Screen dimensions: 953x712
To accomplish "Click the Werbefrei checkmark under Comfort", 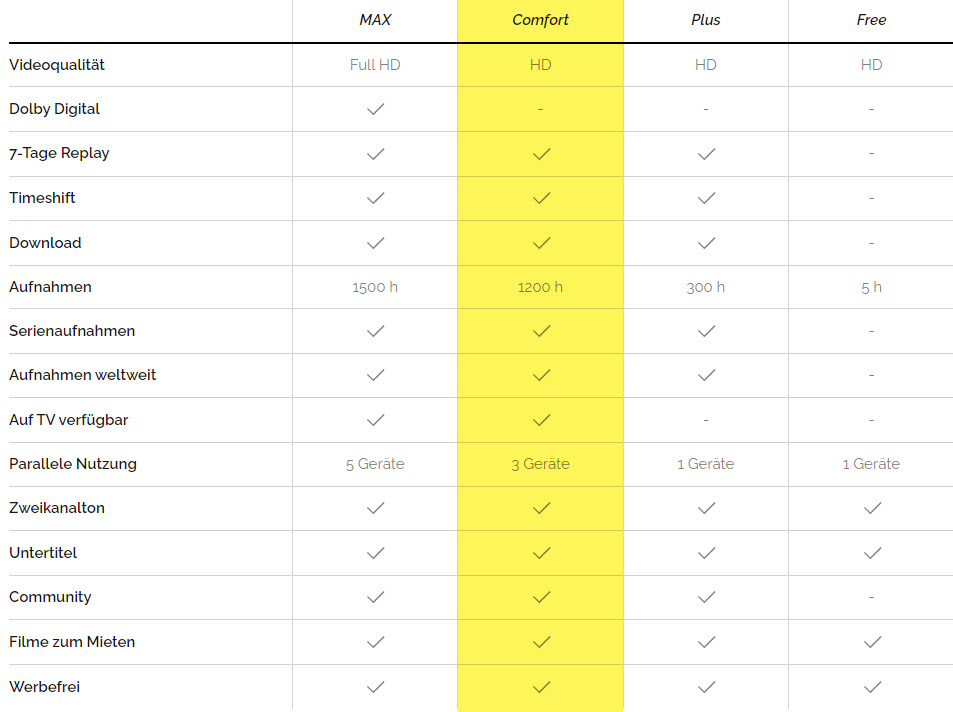I will tap(541, 687).
